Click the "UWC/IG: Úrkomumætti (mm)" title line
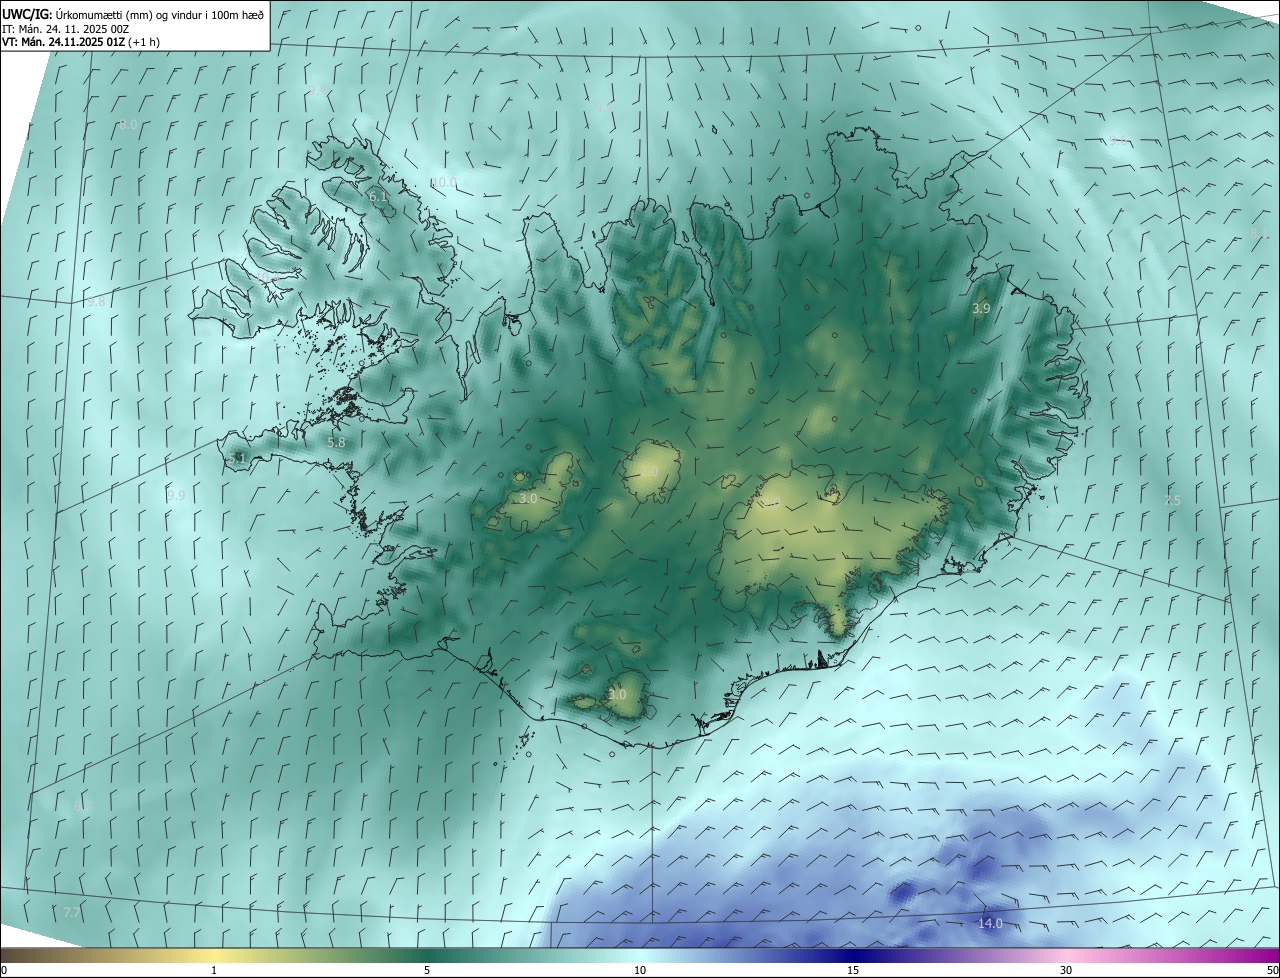Viewport: 1280px width, 978px height. (x=133, y=14)
